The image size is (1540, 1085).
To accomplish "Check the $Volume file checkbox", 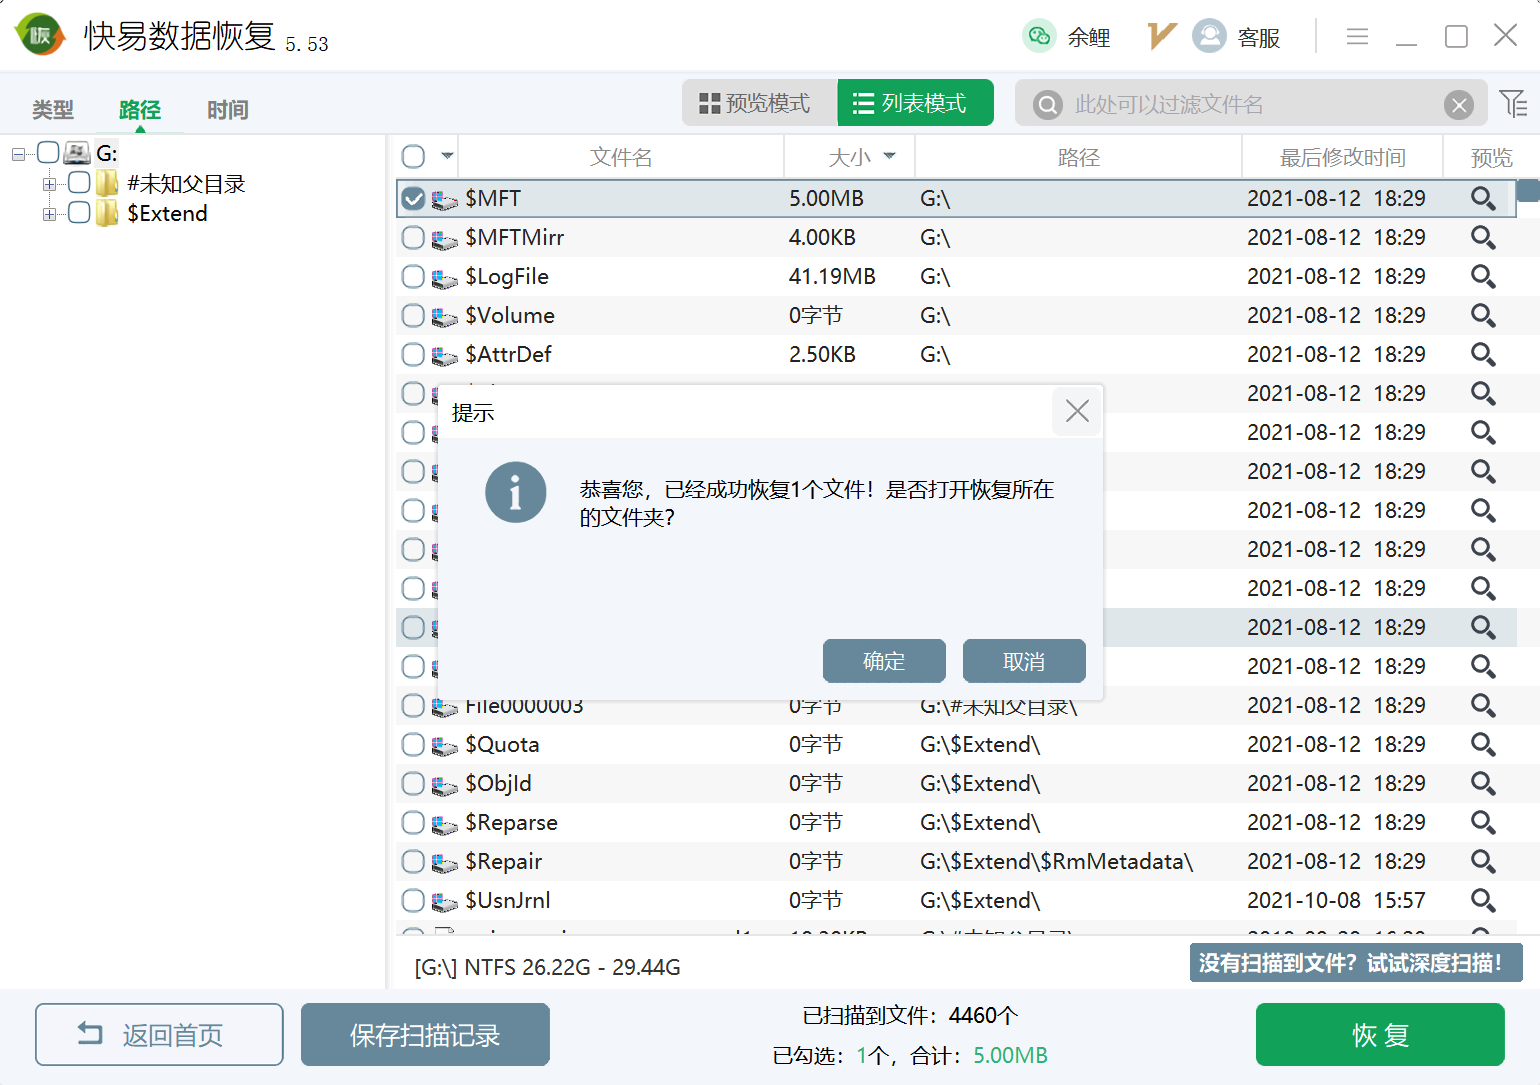I will 413,316.
